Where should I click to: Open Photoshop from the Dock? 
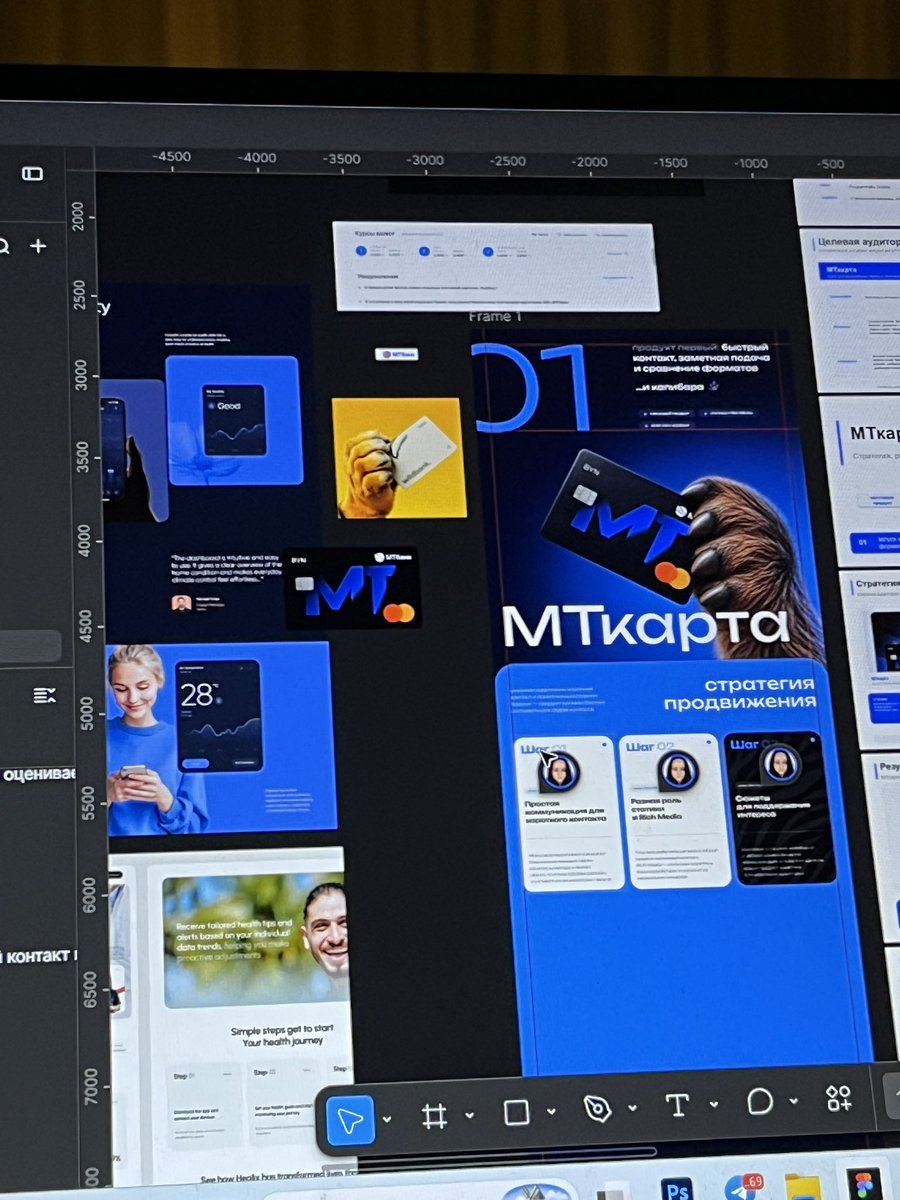click(677, 1190)
